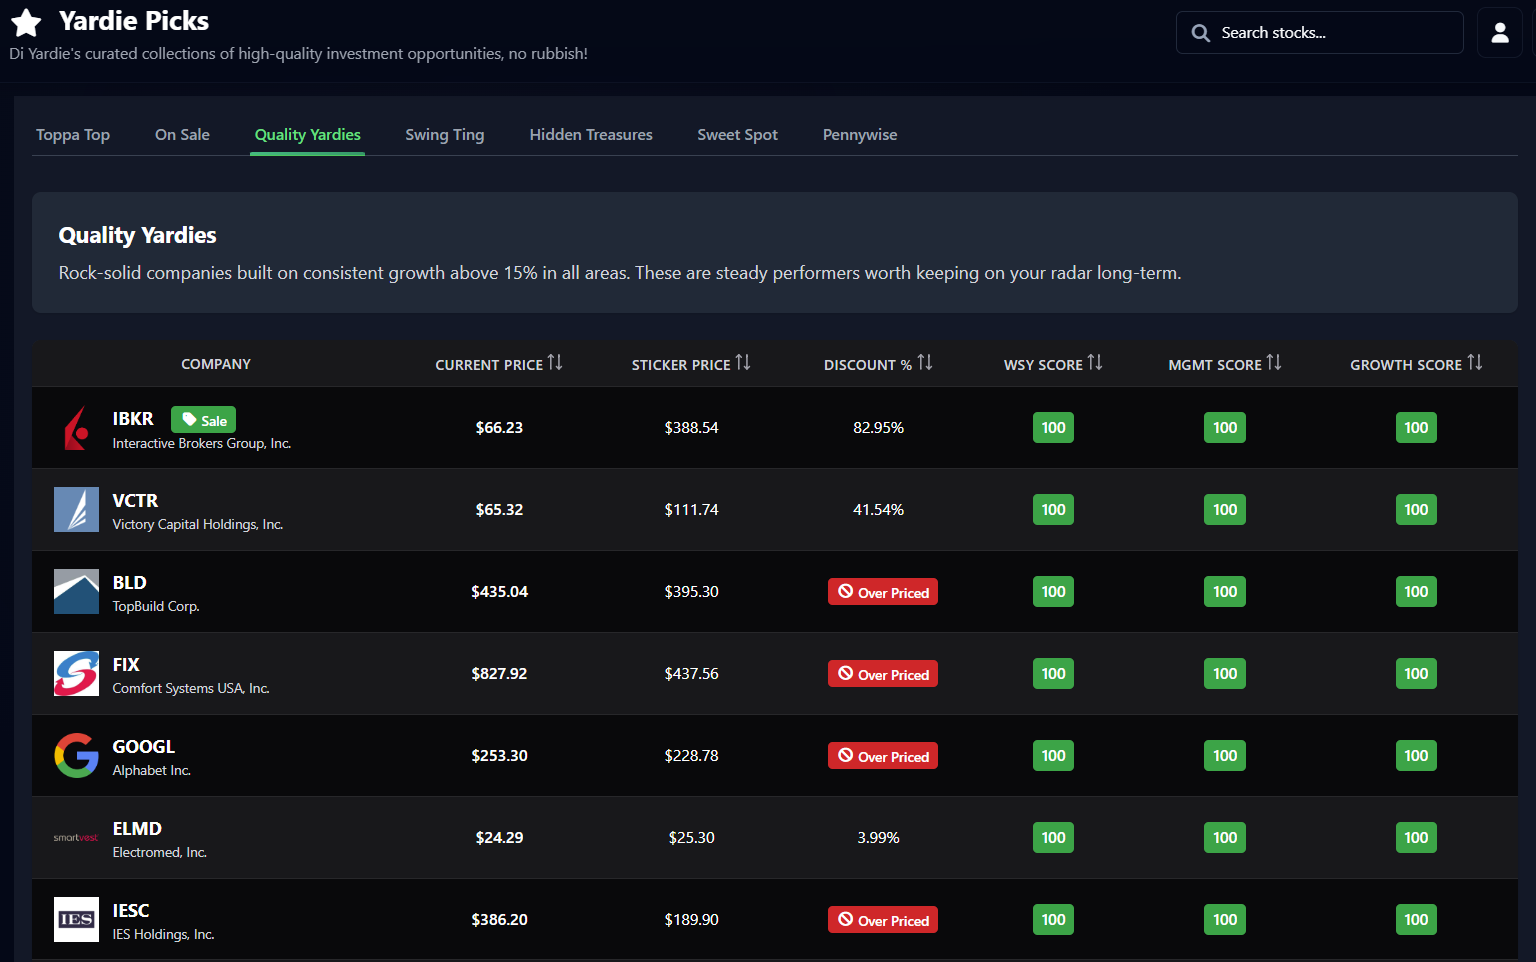Sort table by WSY Score
Screen dimensions: 1536x962
click(x=1053, y=364)
